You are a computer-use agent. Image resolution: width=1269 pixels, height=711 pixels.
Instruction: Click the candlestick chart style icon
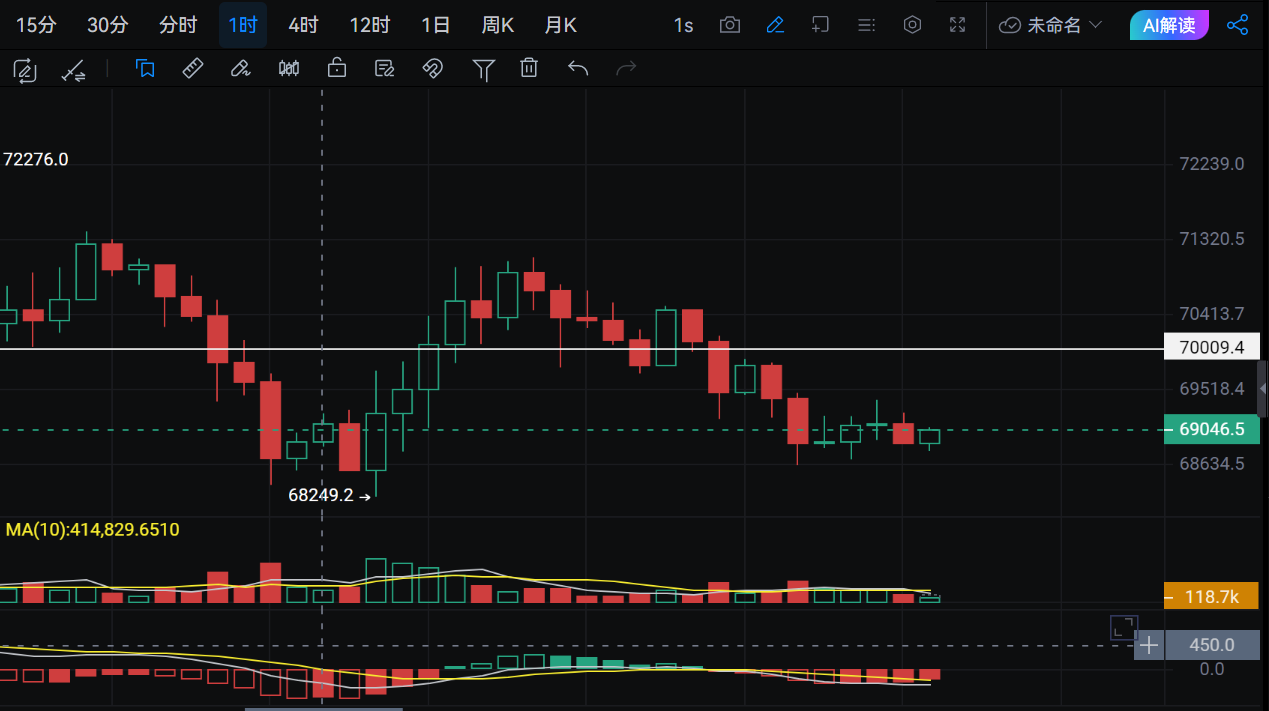[289, 69]
